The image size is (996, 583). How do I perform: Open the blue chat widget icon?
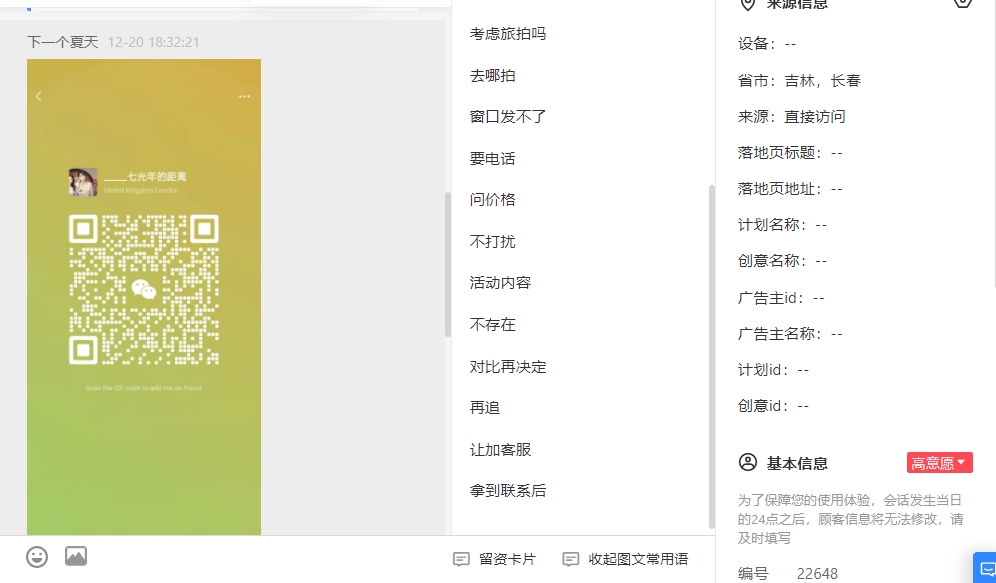pos(986,568)
